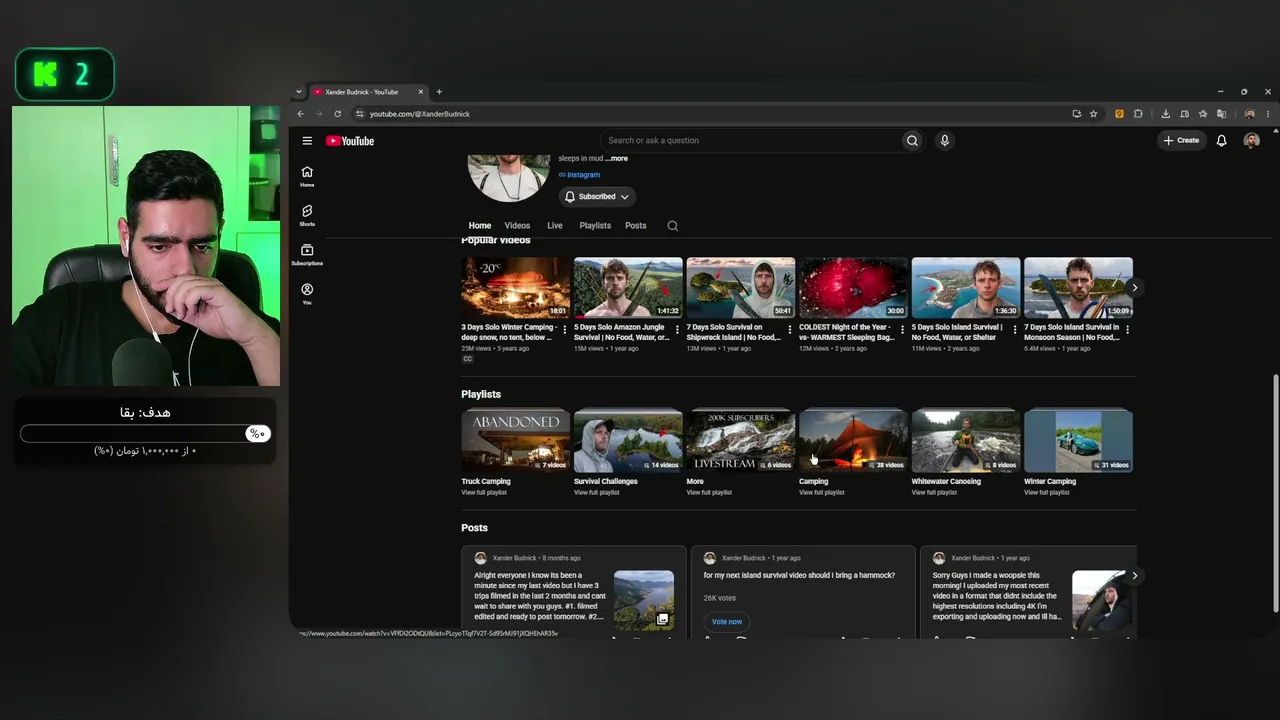Screen dimensions: 1280x720
Task: Open the Create button menu
Action: tap(1181, 141)
